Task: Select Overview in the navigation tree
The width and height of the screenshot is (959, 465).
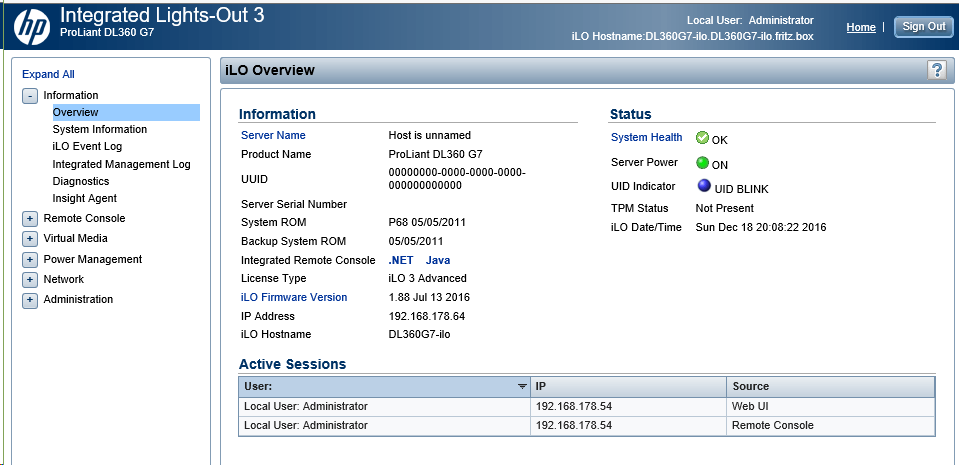Action: 126,113
